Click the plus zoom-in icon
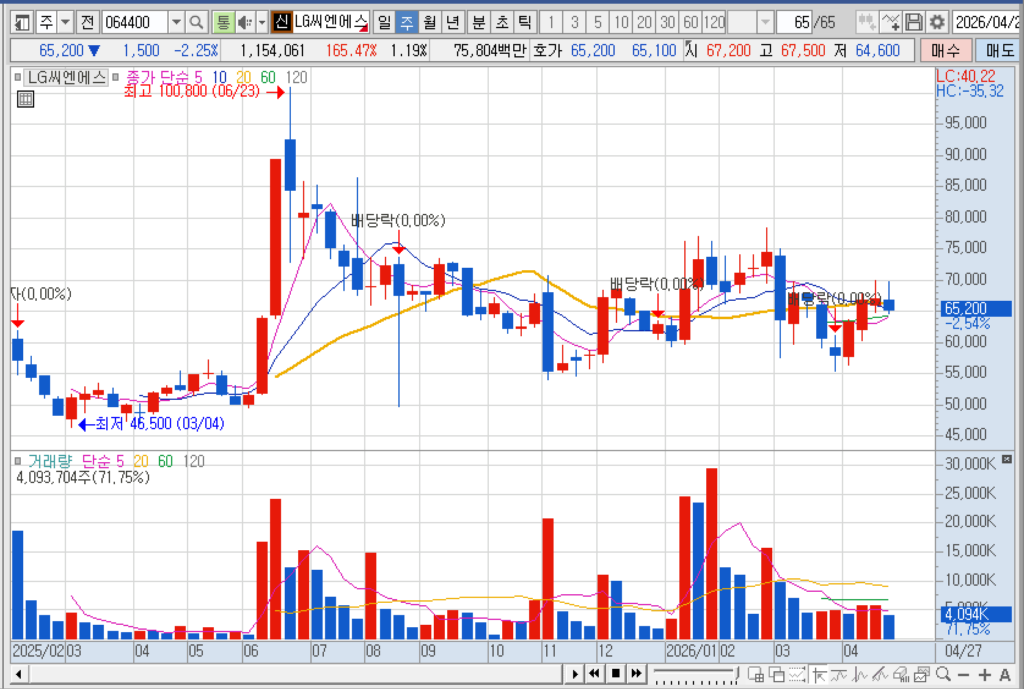This screenshot has height=689, width=1024. pyautogui.click(x=984, y=674)
